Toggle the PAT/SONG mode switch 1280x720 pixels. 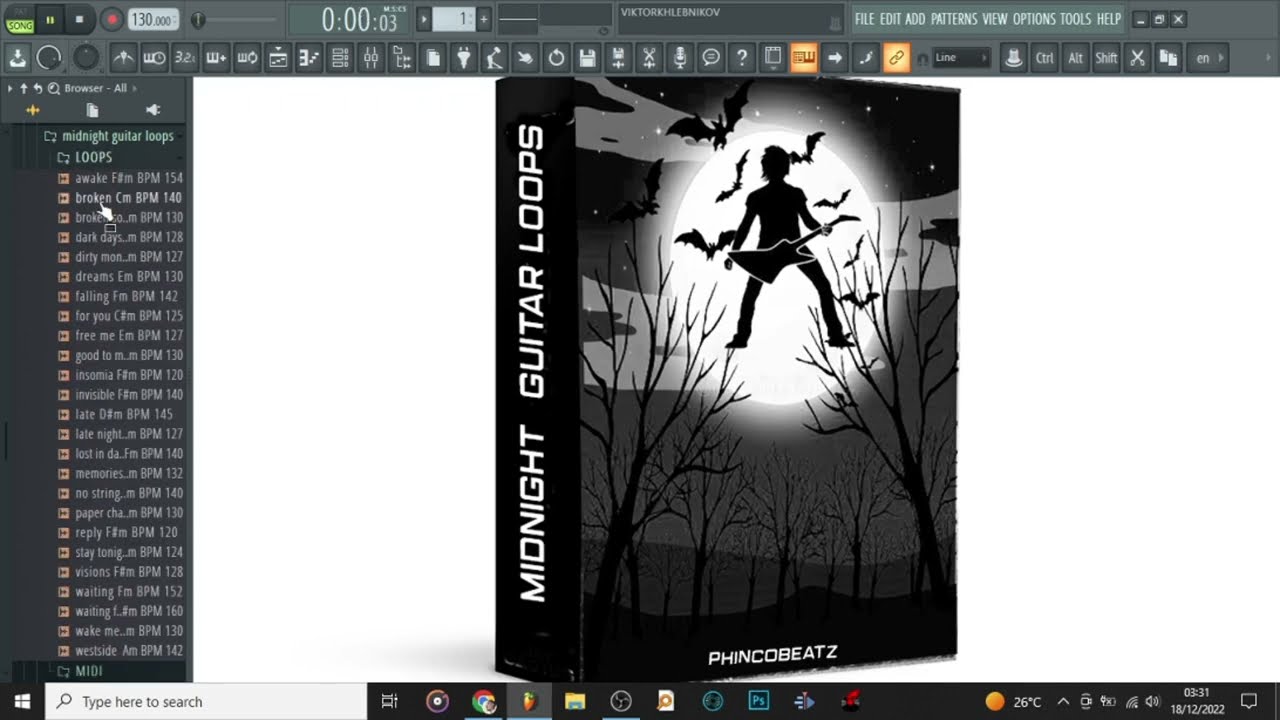point(20,19)
